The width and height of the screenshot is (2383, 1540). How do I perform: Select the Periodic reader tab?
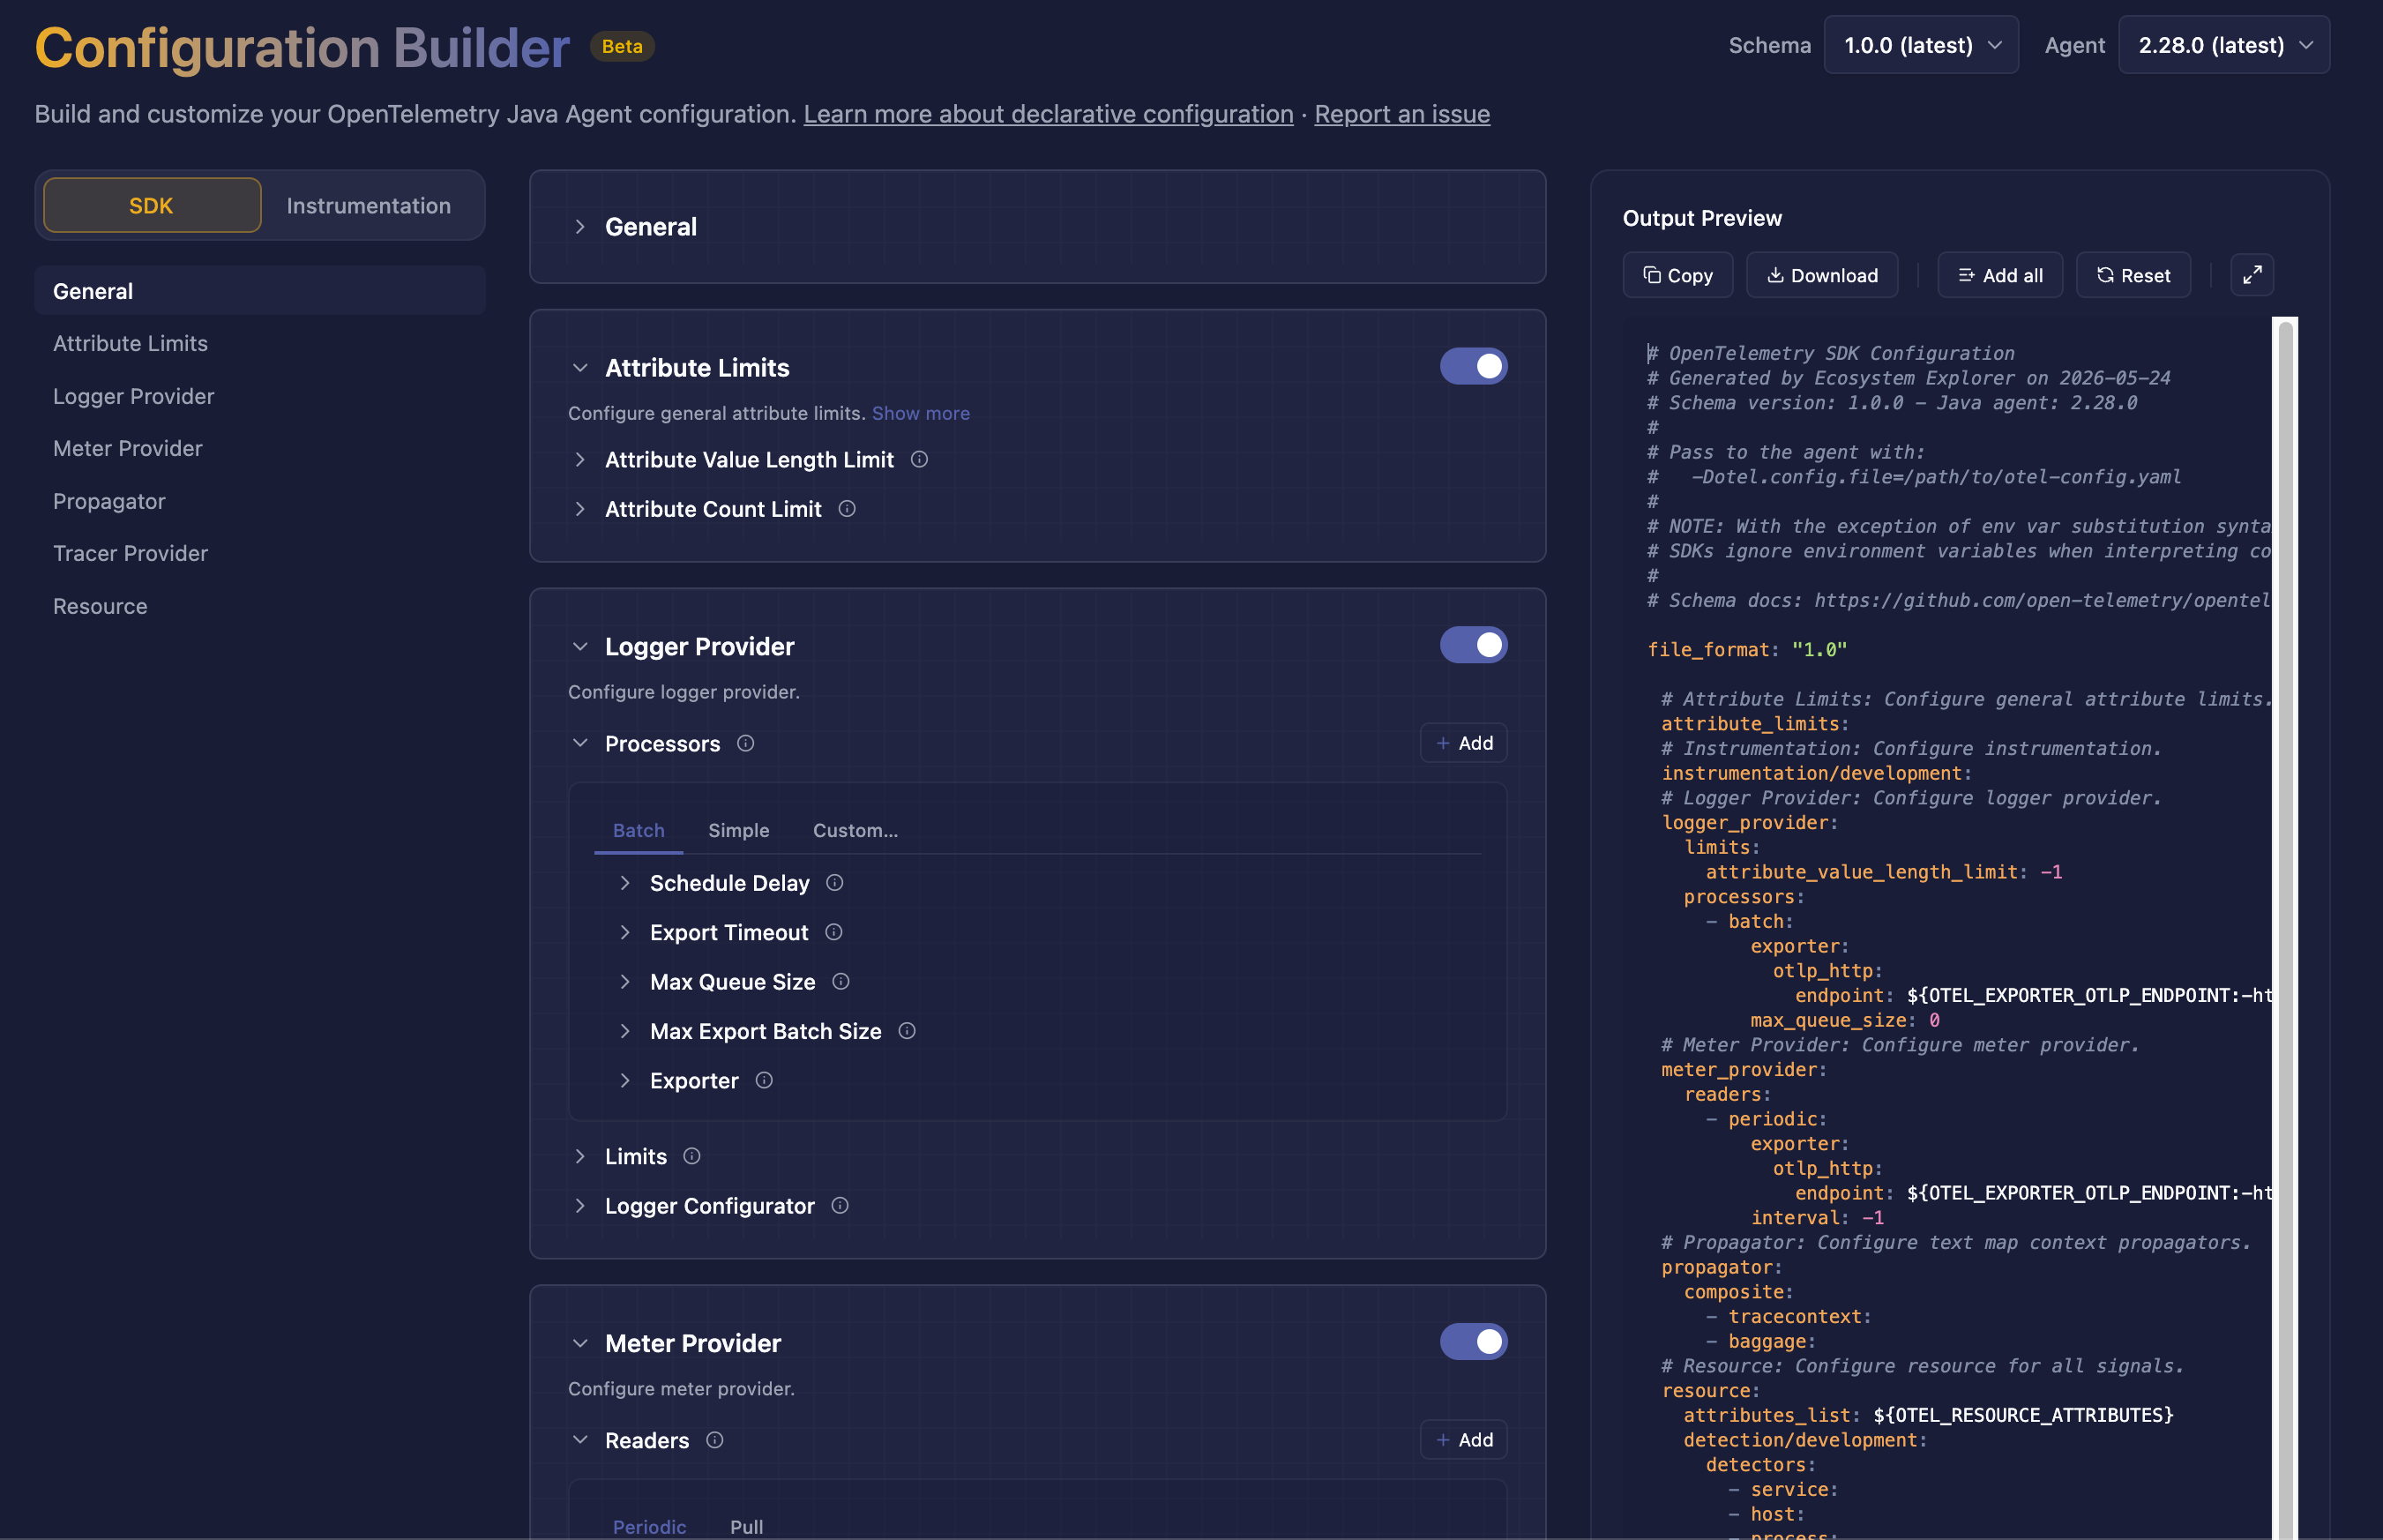[649, 1526]
